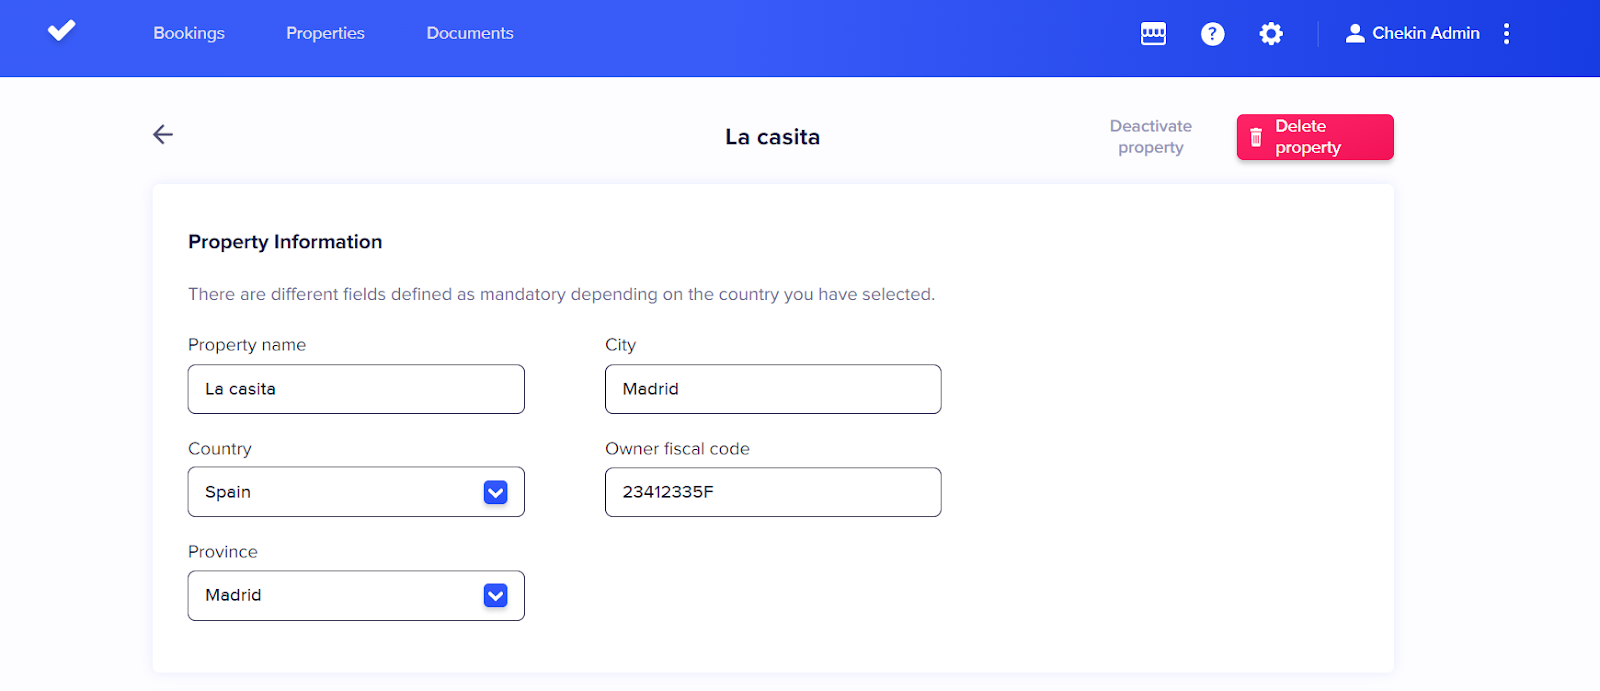Open the settings gear icon
1600x691 pixels.
pyautogui.click(x=1271, y=34)
